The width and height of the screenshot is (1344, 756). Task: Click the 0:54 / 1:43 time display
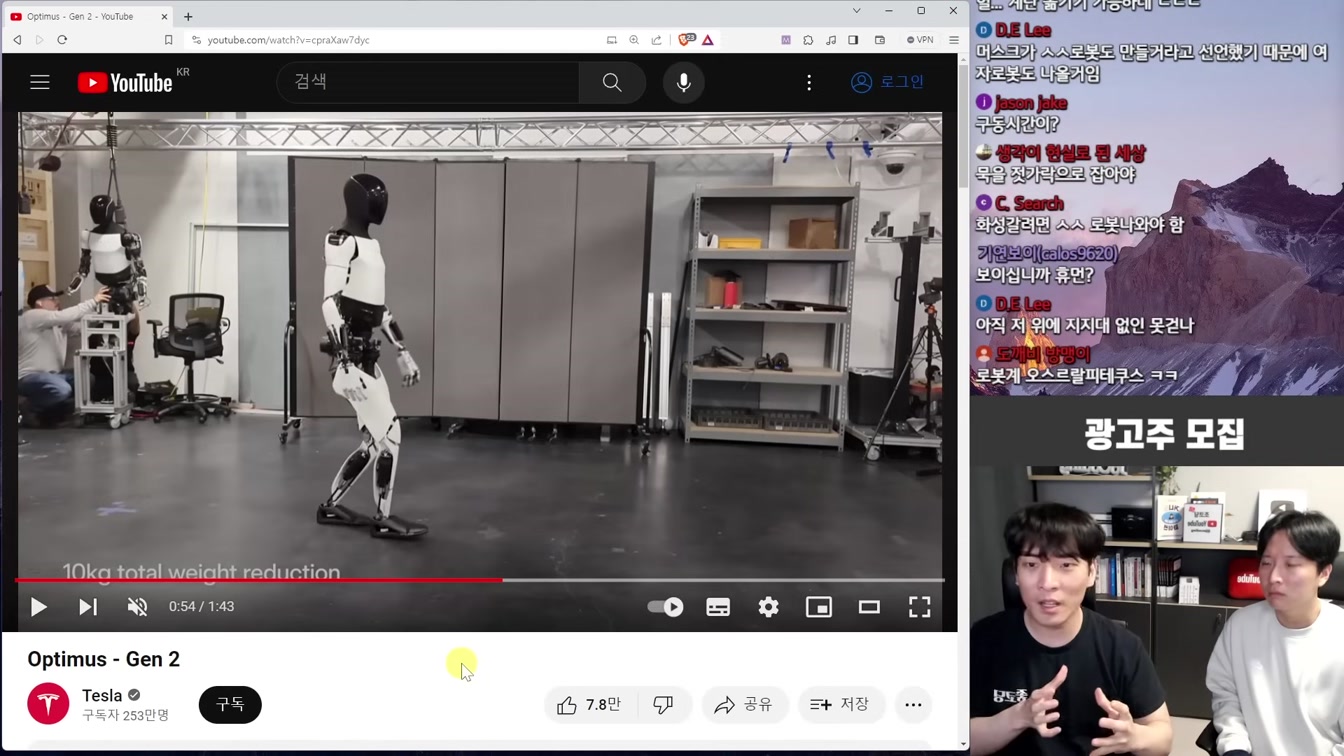coord(201,607)
